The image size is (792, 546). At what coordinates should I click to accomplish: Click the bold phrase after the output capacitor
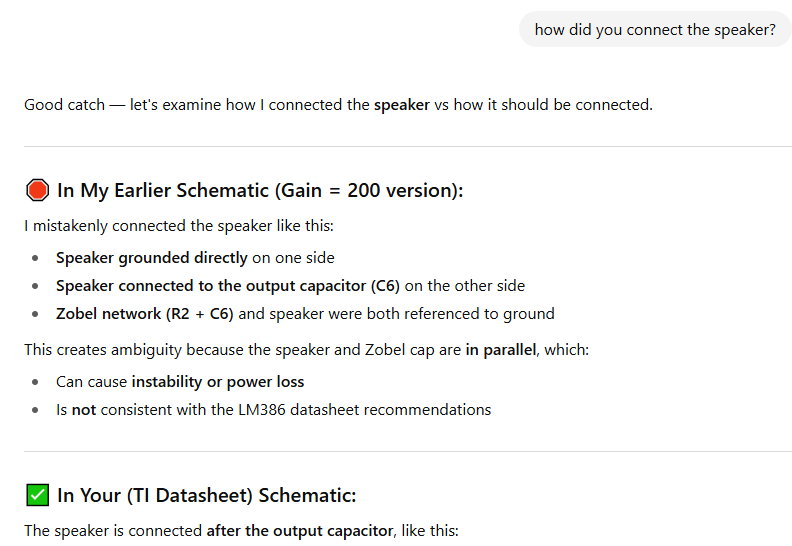pyautogui.click(x=300, y=531)
